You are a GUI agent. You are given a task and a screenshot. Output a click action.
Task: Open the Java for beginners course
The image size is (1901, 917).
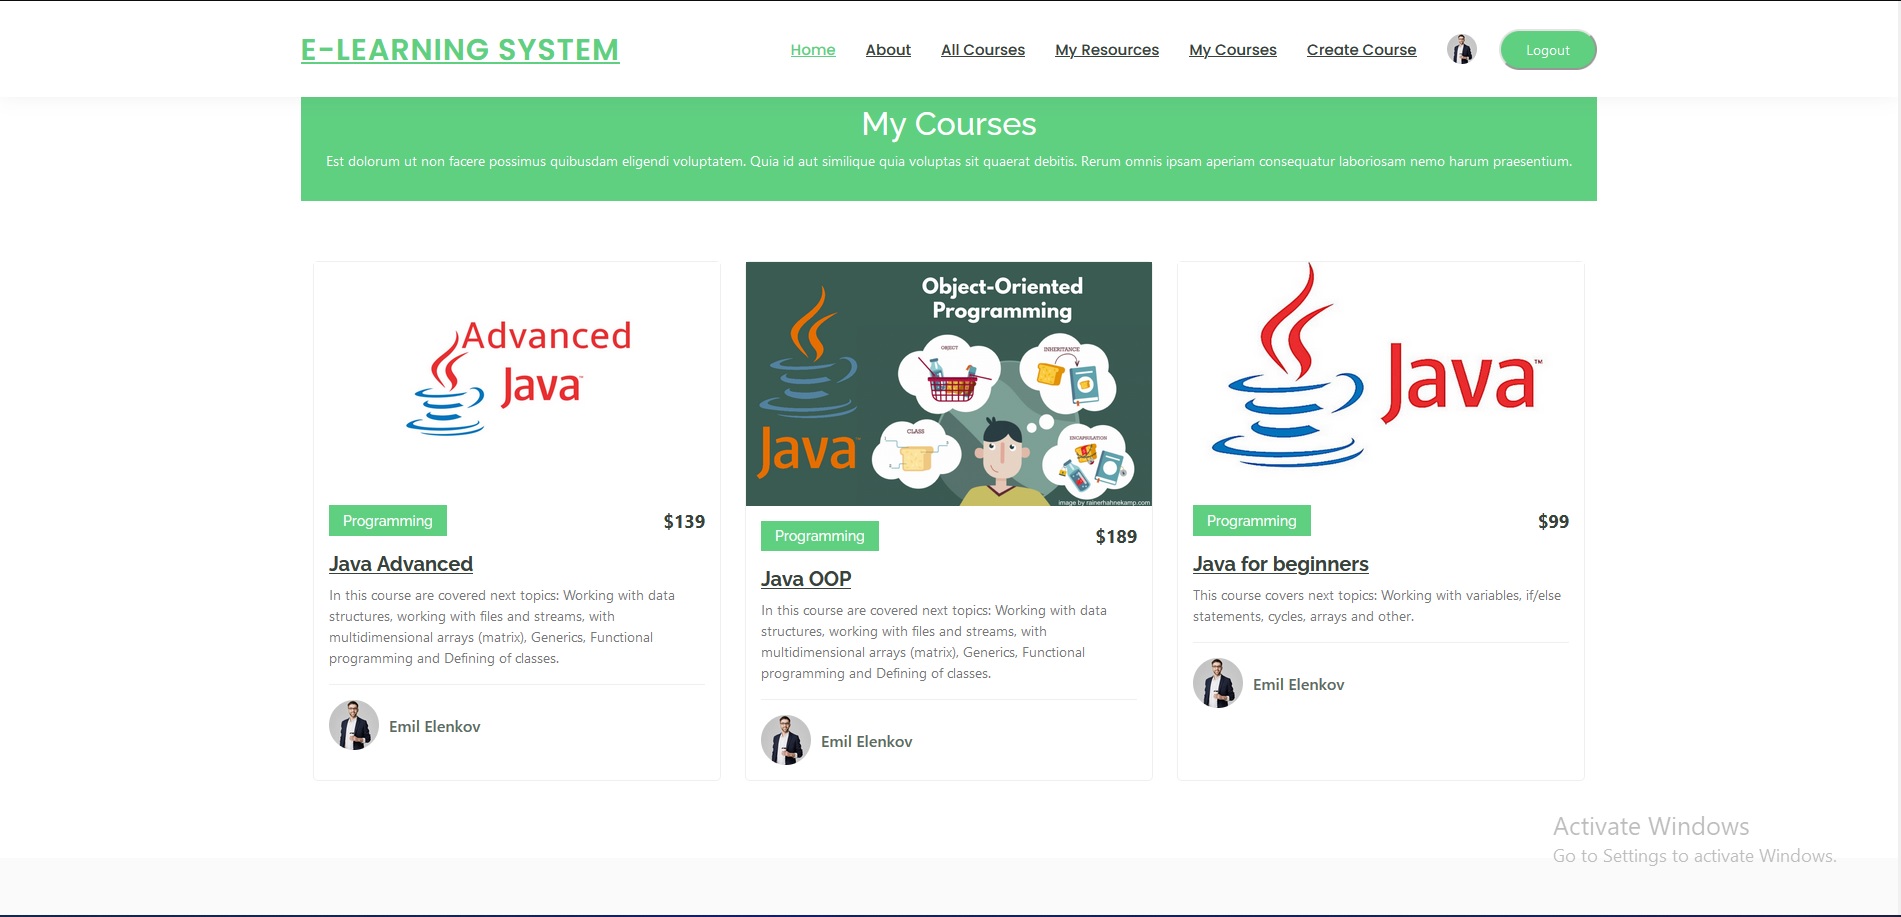point(1280,563)
